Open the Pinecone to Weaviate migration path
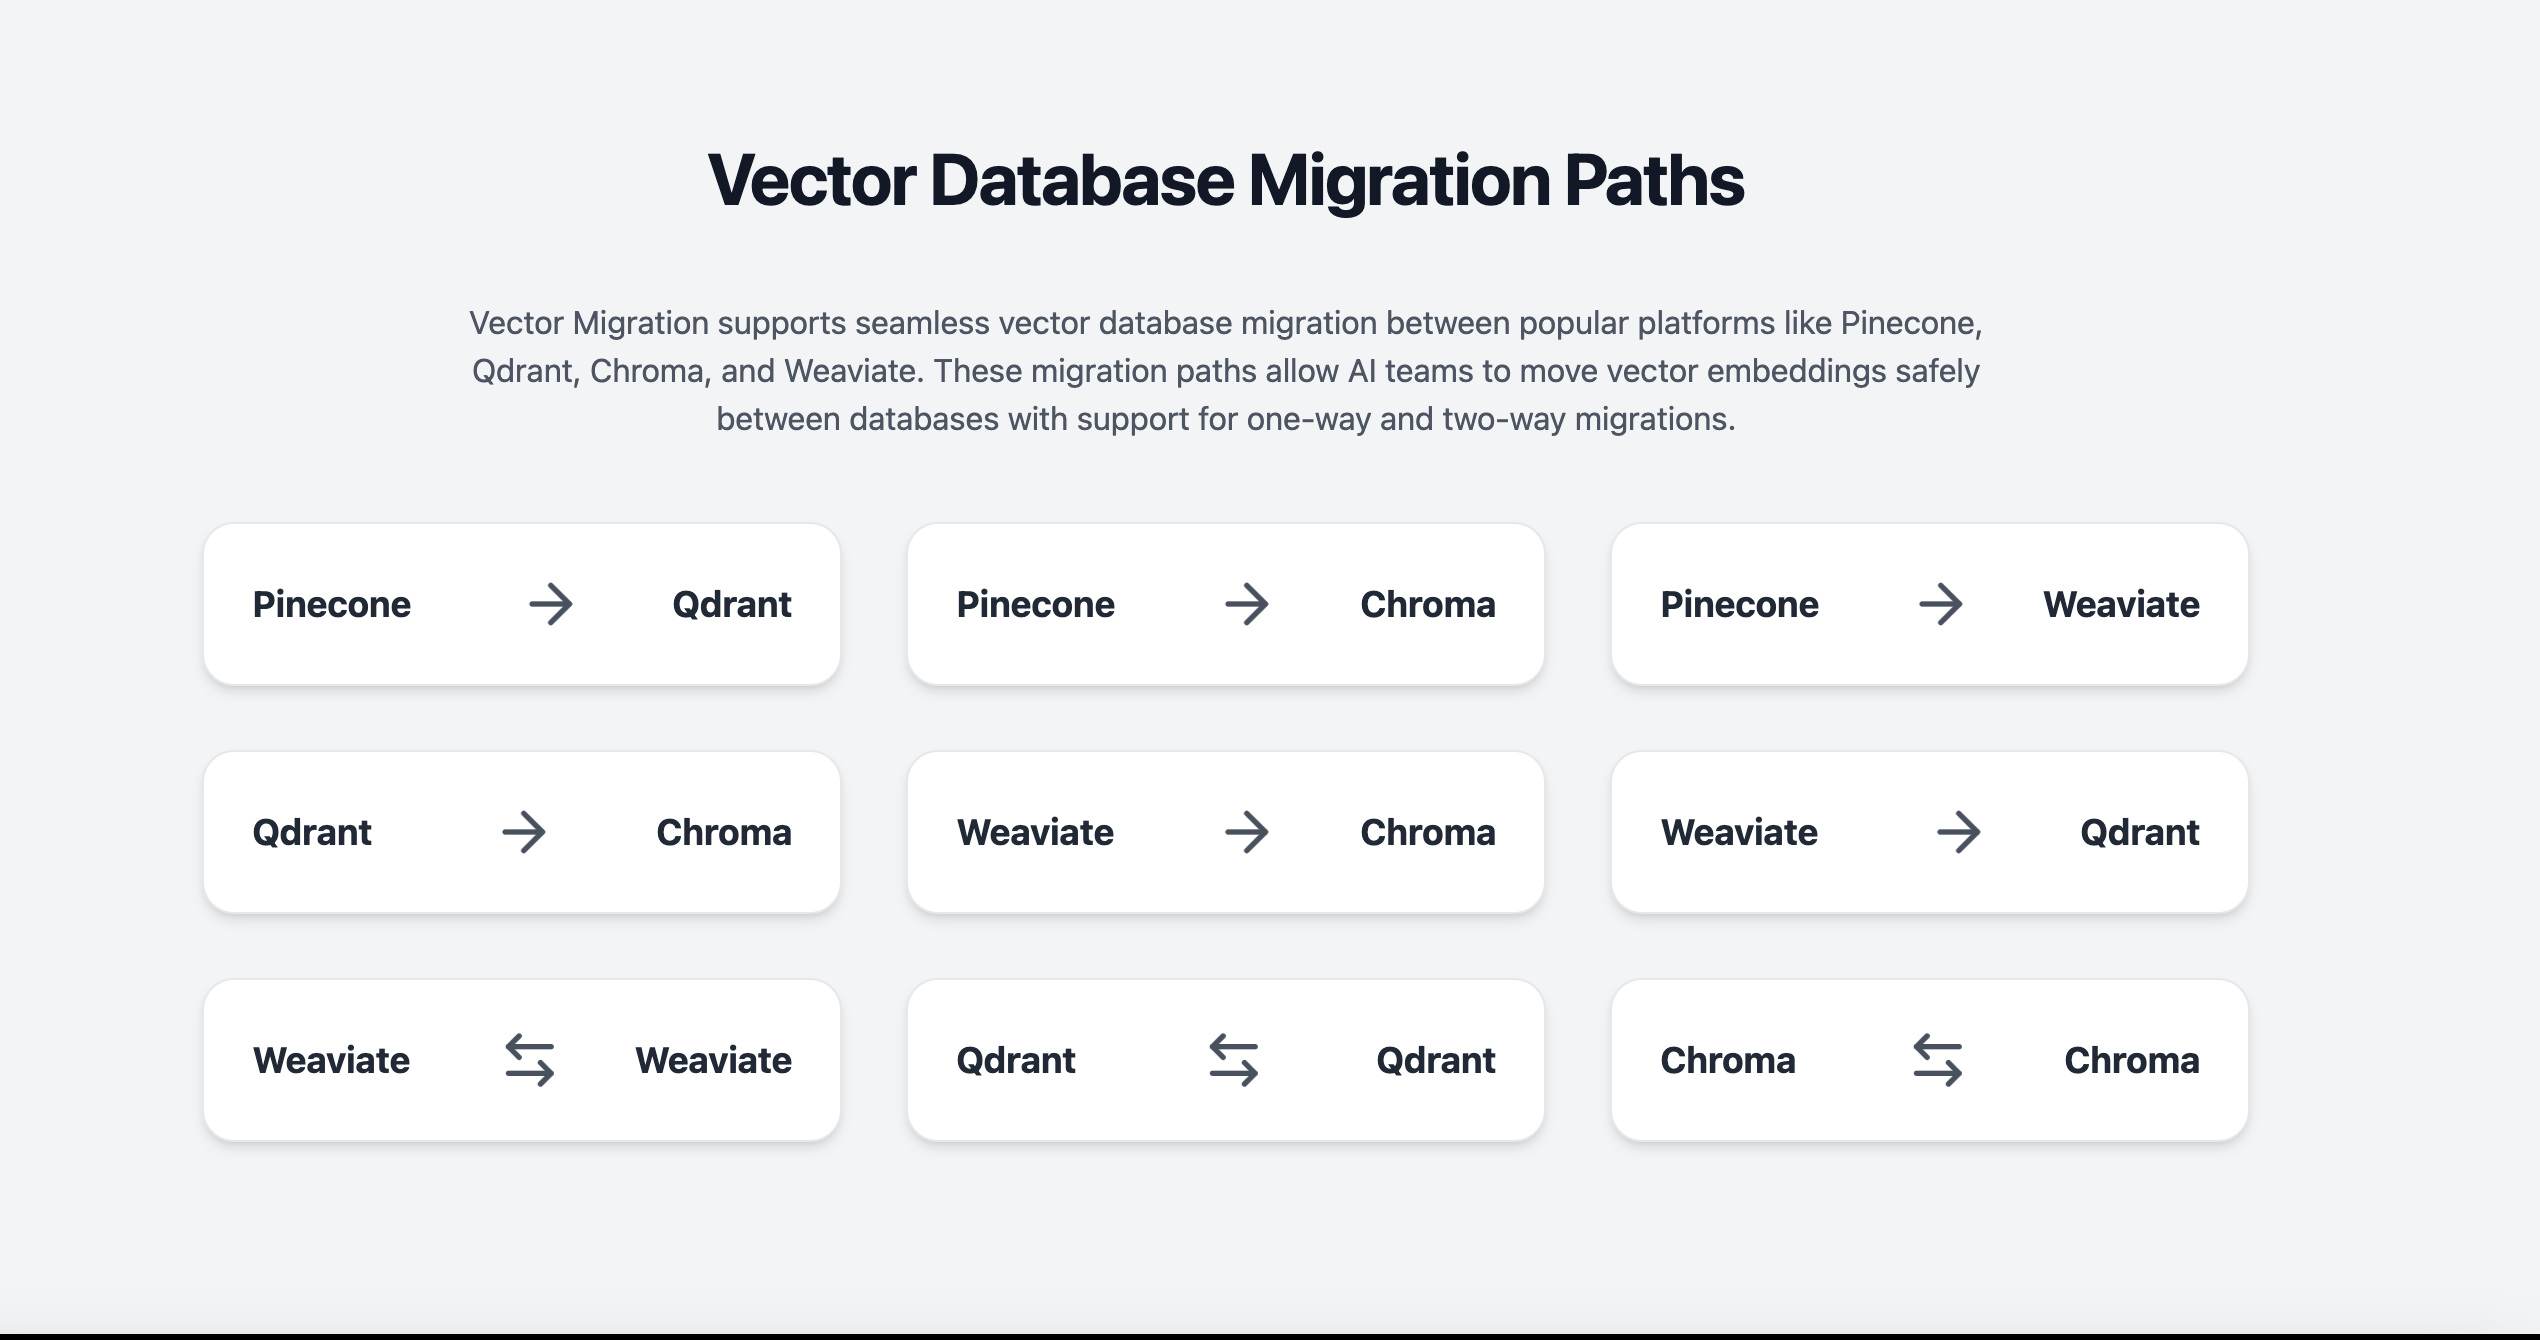 click(x=1930, y=604)
